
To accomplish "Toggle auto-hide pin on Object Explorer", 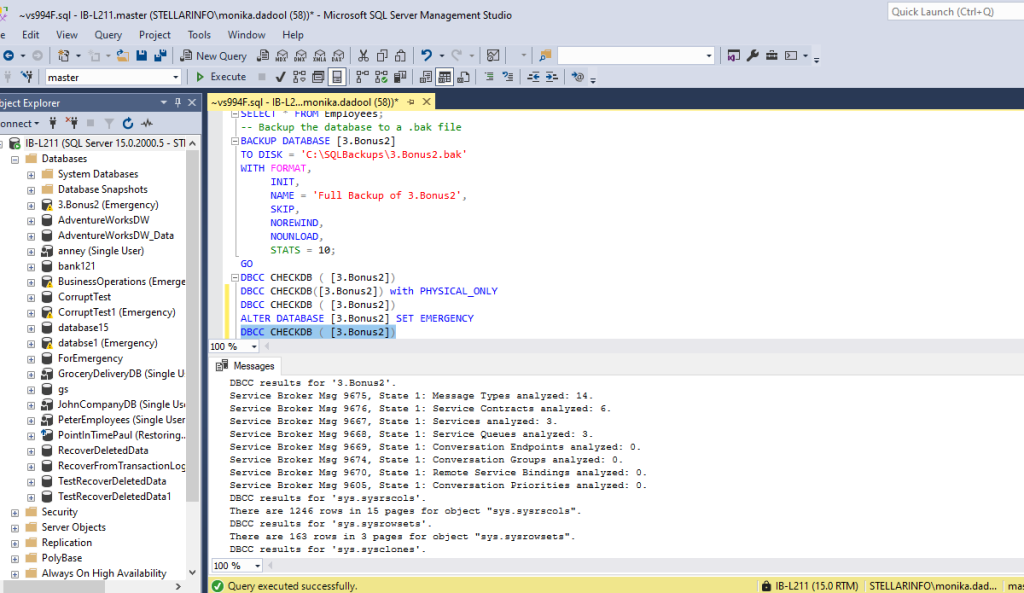I will pos(178,102).
